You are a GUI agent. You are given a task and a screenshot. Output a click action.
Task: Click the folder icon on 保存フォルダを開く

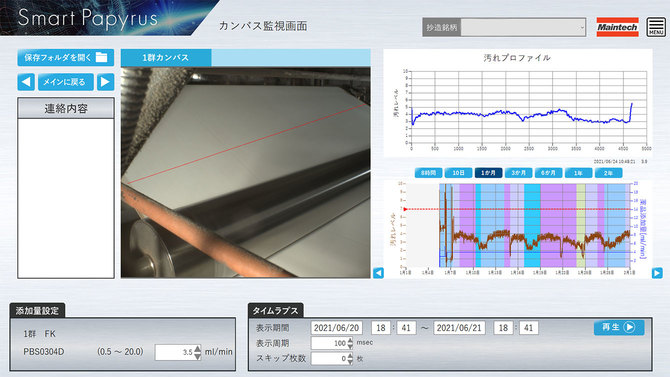101,57
